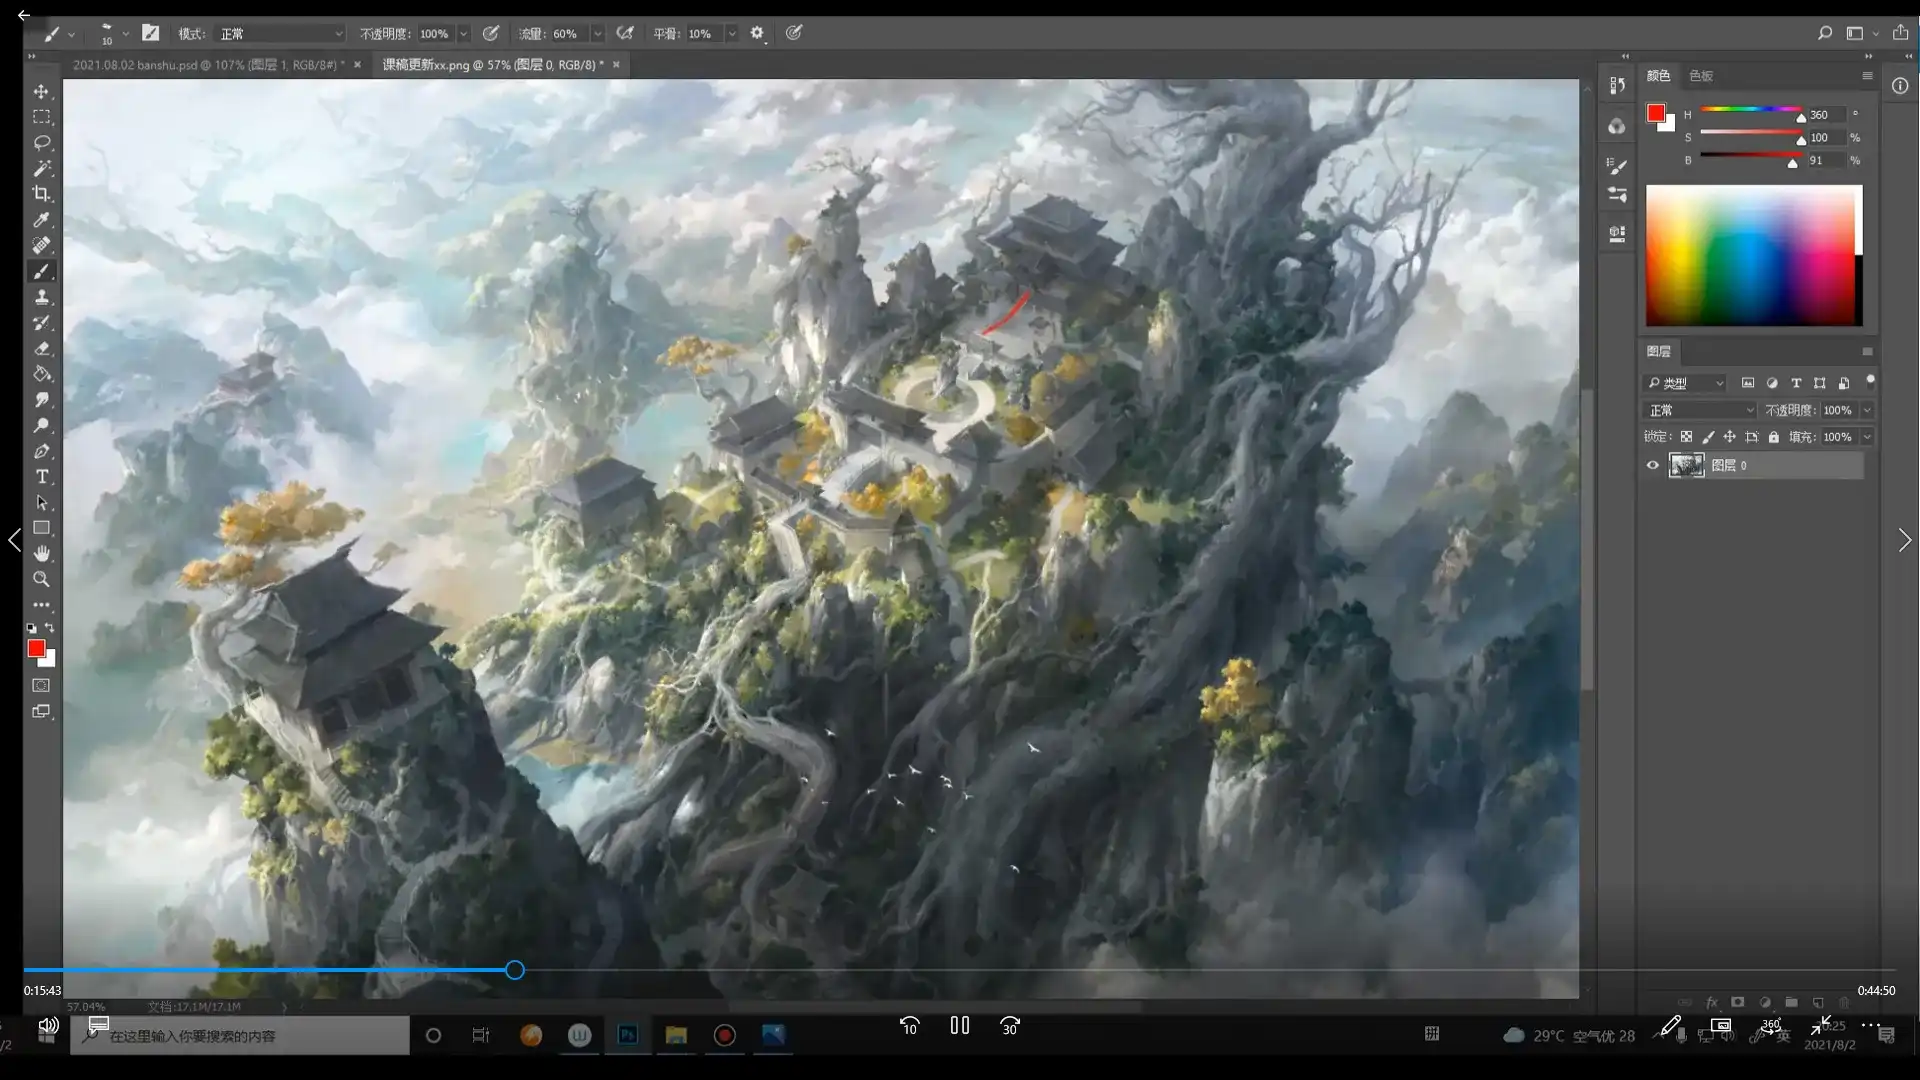
Task: Select the Eyedropper tool
Action: point(41,219)
